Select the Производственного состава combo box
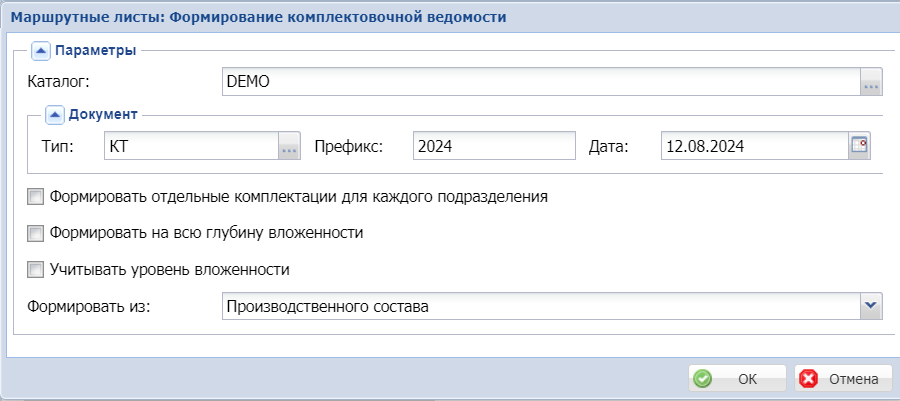This screenshot has width=900, height=401. click(540, 306)
